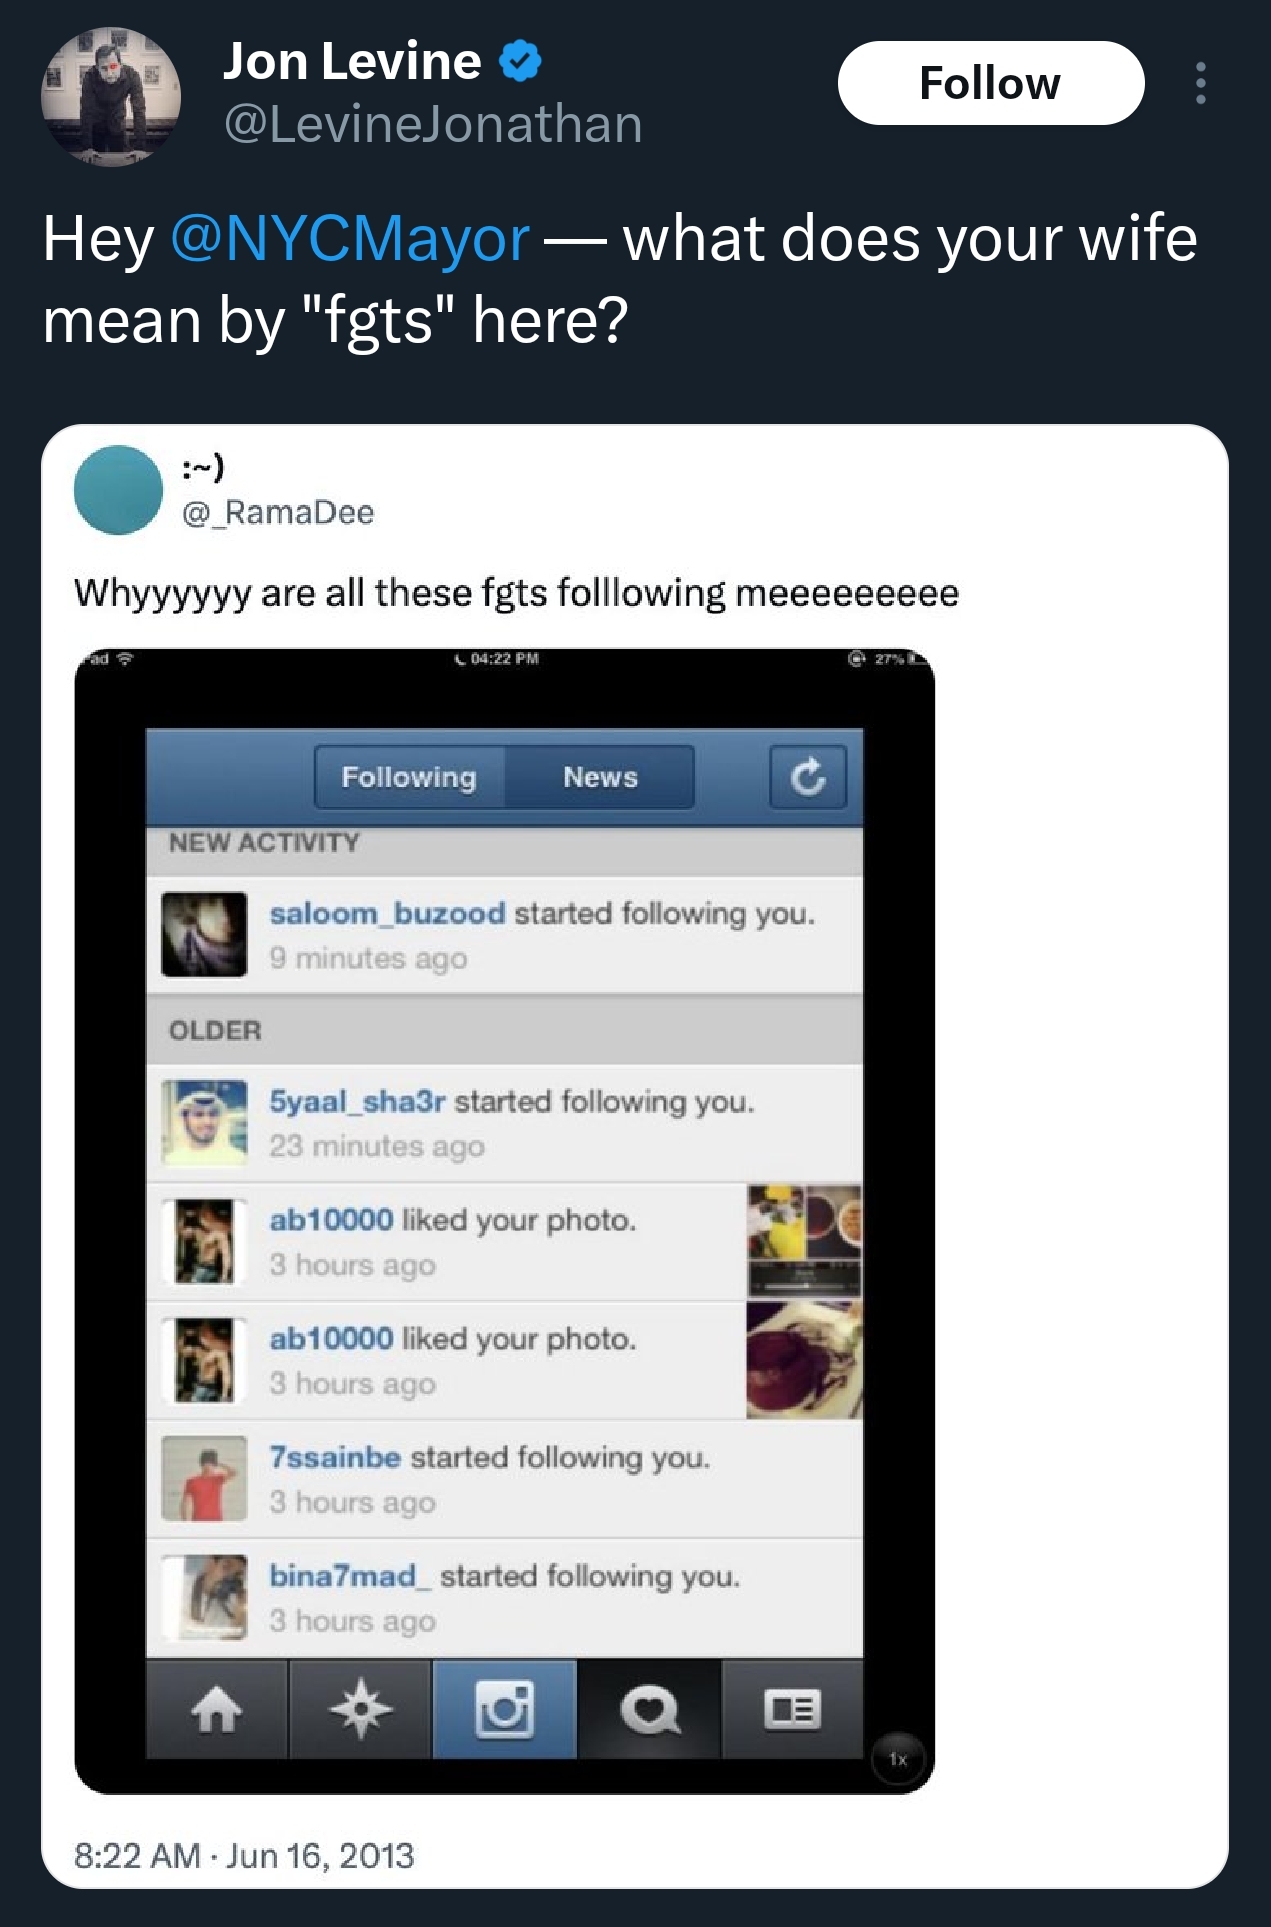The image size is (1271, 1927).
Task: Click the teal quoted tweet avatar
Action: pos(118,490)
